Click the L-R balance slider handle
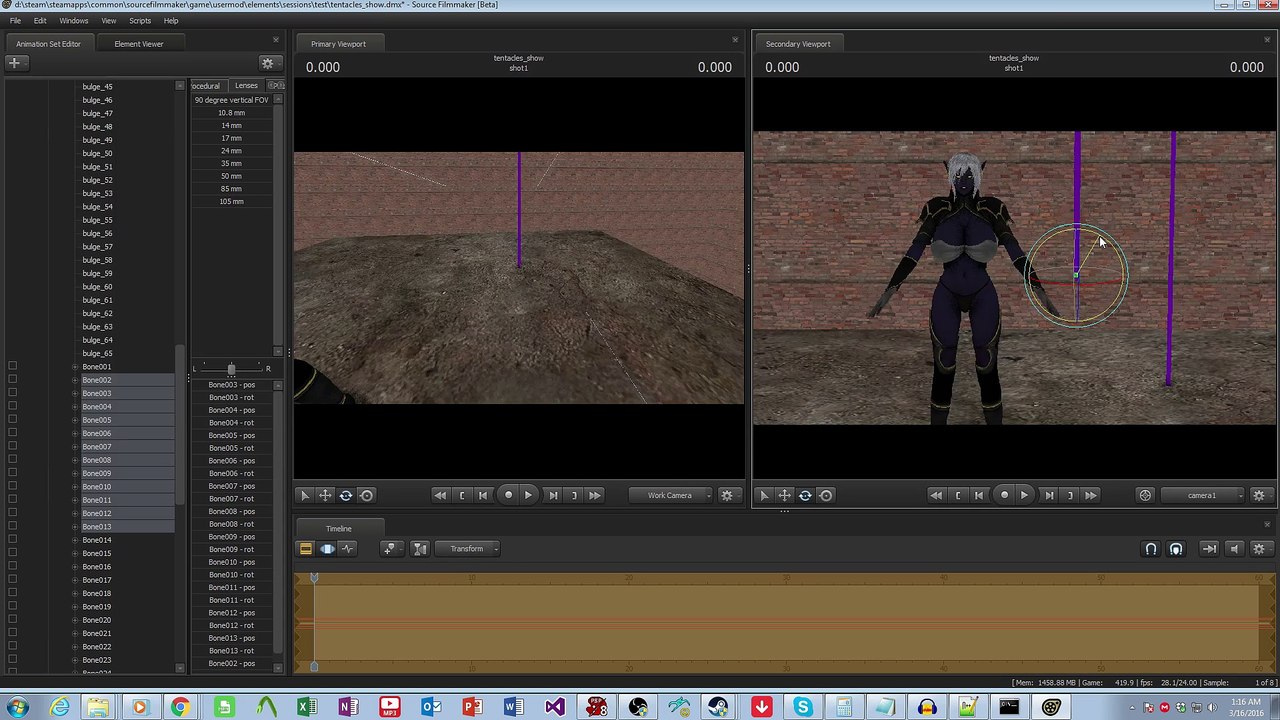1280x720 pixels. tap(231, 369)
